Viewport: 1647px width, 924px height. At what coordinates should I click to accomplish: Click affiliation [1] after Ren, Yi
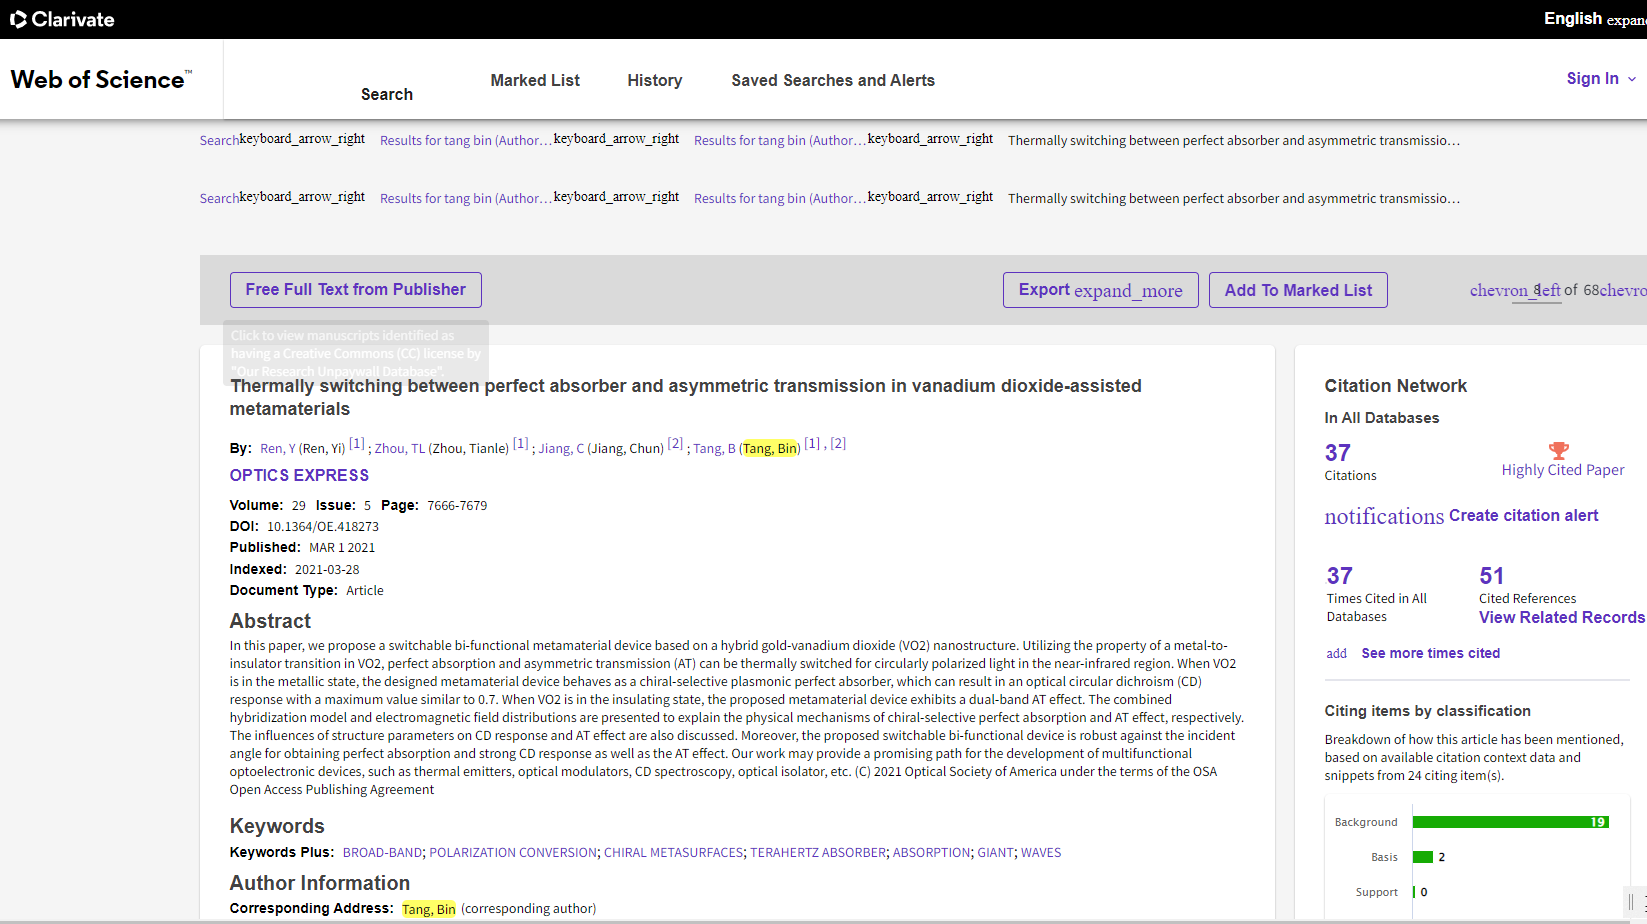click(x=357, y=443)
